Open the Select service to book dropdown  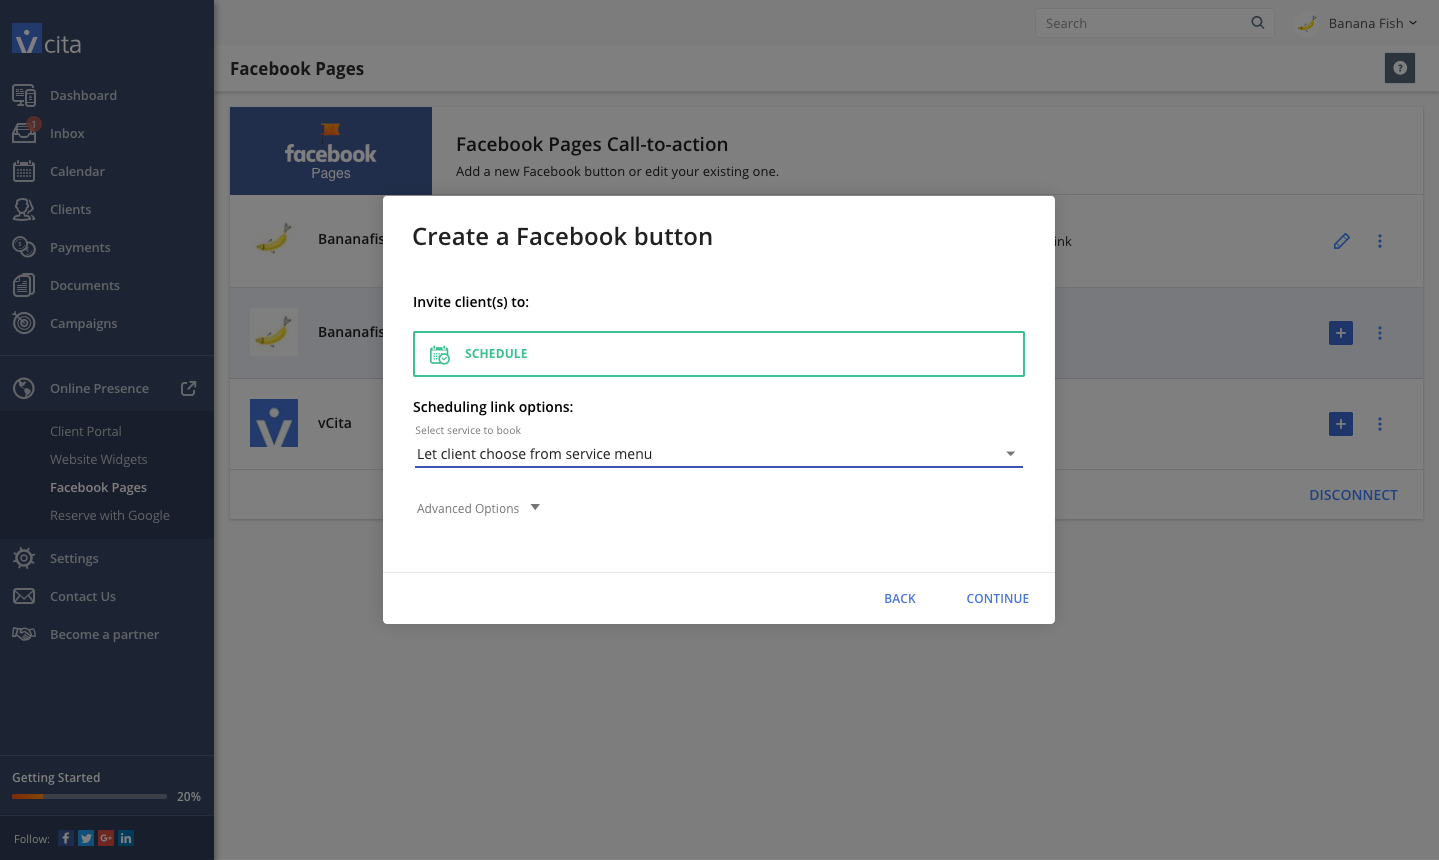pyautogui.click(x=719, y=454)
